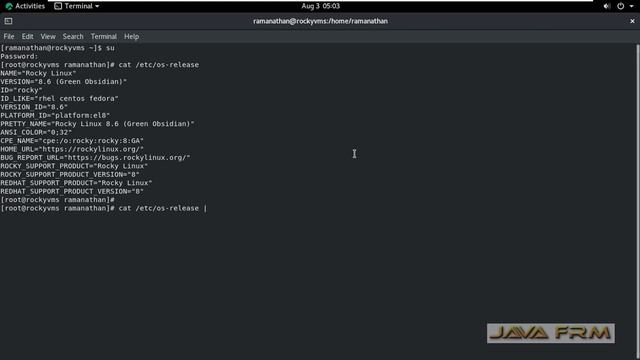Click the REDHAT_SUPPORT_PRODUCT_VERSION="8" line
This screenshot has height=360, width=640.
click(72, 191)
